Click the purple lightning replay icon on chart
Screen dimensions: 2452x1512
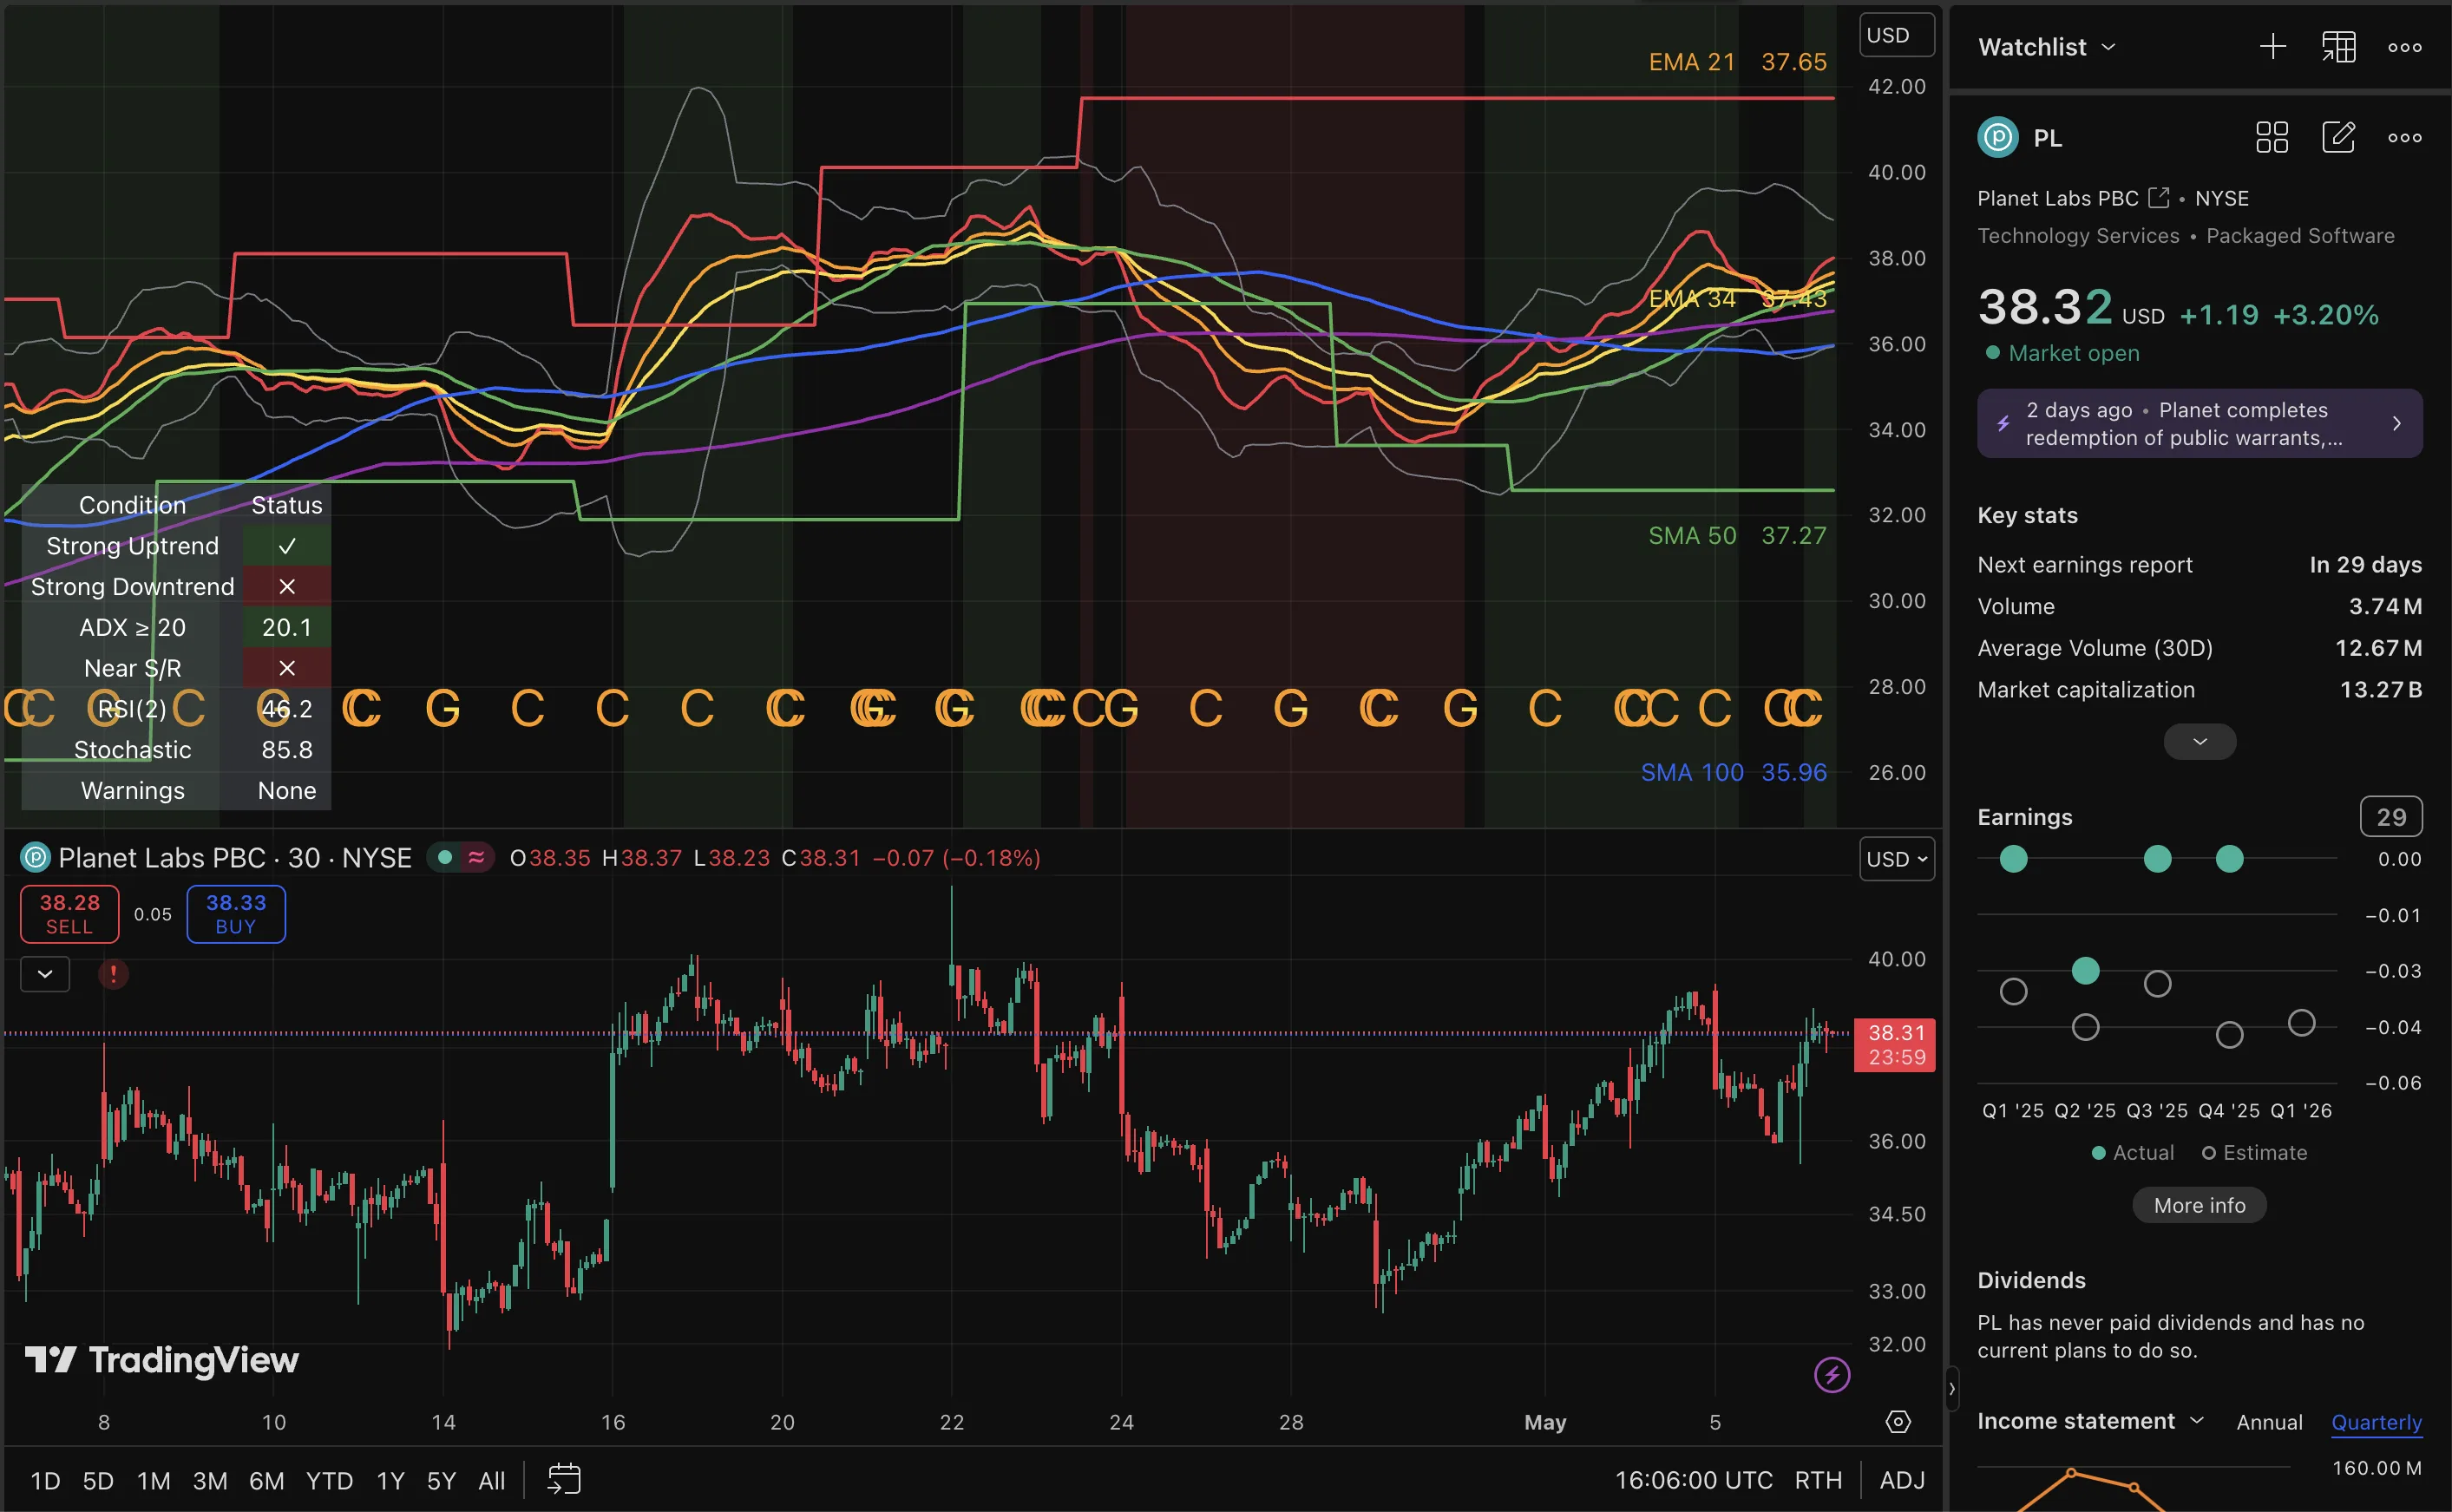(1831, 1374)
